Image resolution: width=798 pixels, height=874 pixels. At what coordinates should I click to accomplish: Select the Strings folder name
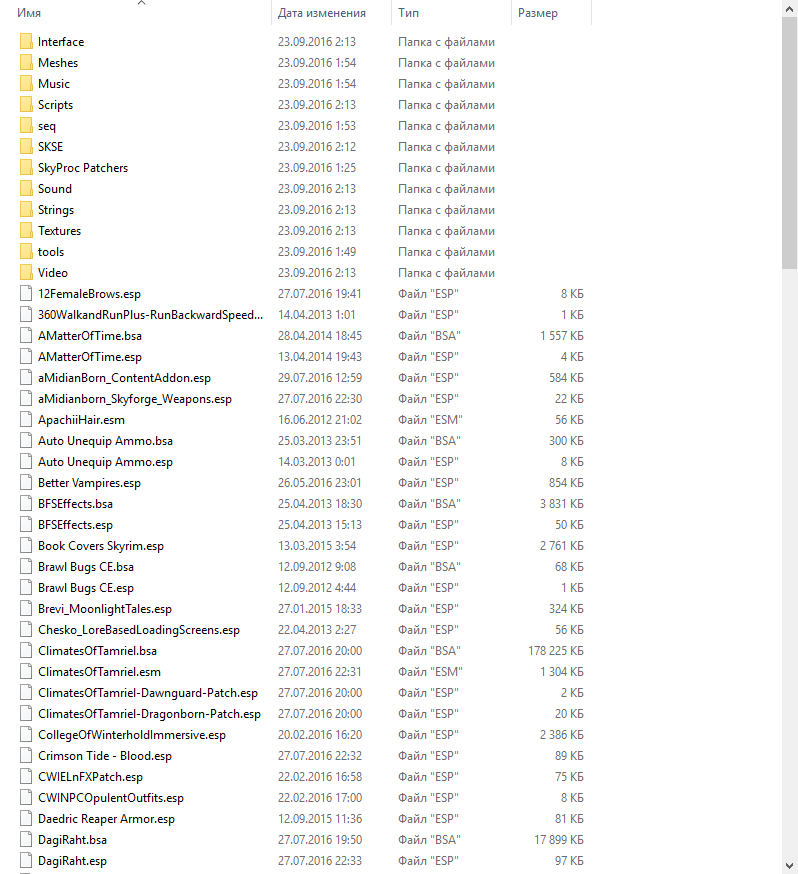(x=56, y=210)
